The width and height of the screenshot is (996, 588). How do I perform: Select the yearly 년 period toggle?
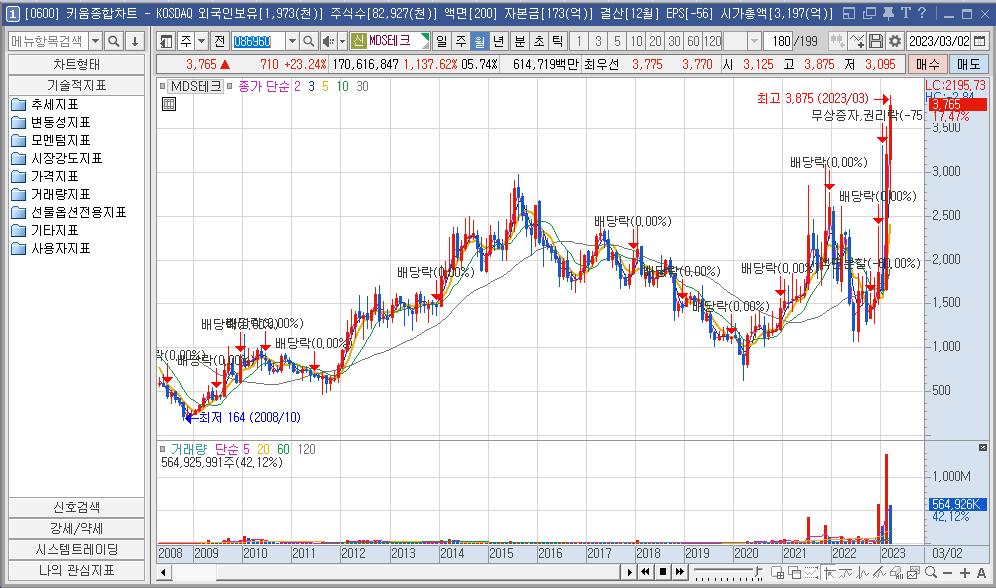click(499, 42)
